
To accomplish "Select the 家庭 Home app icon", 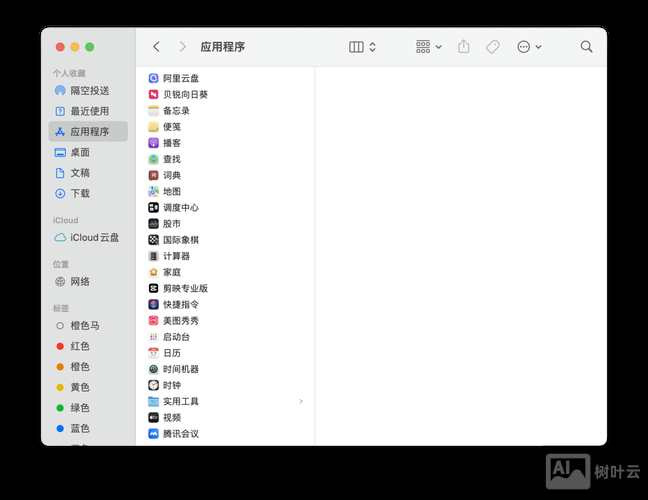I will pos(153,272).
